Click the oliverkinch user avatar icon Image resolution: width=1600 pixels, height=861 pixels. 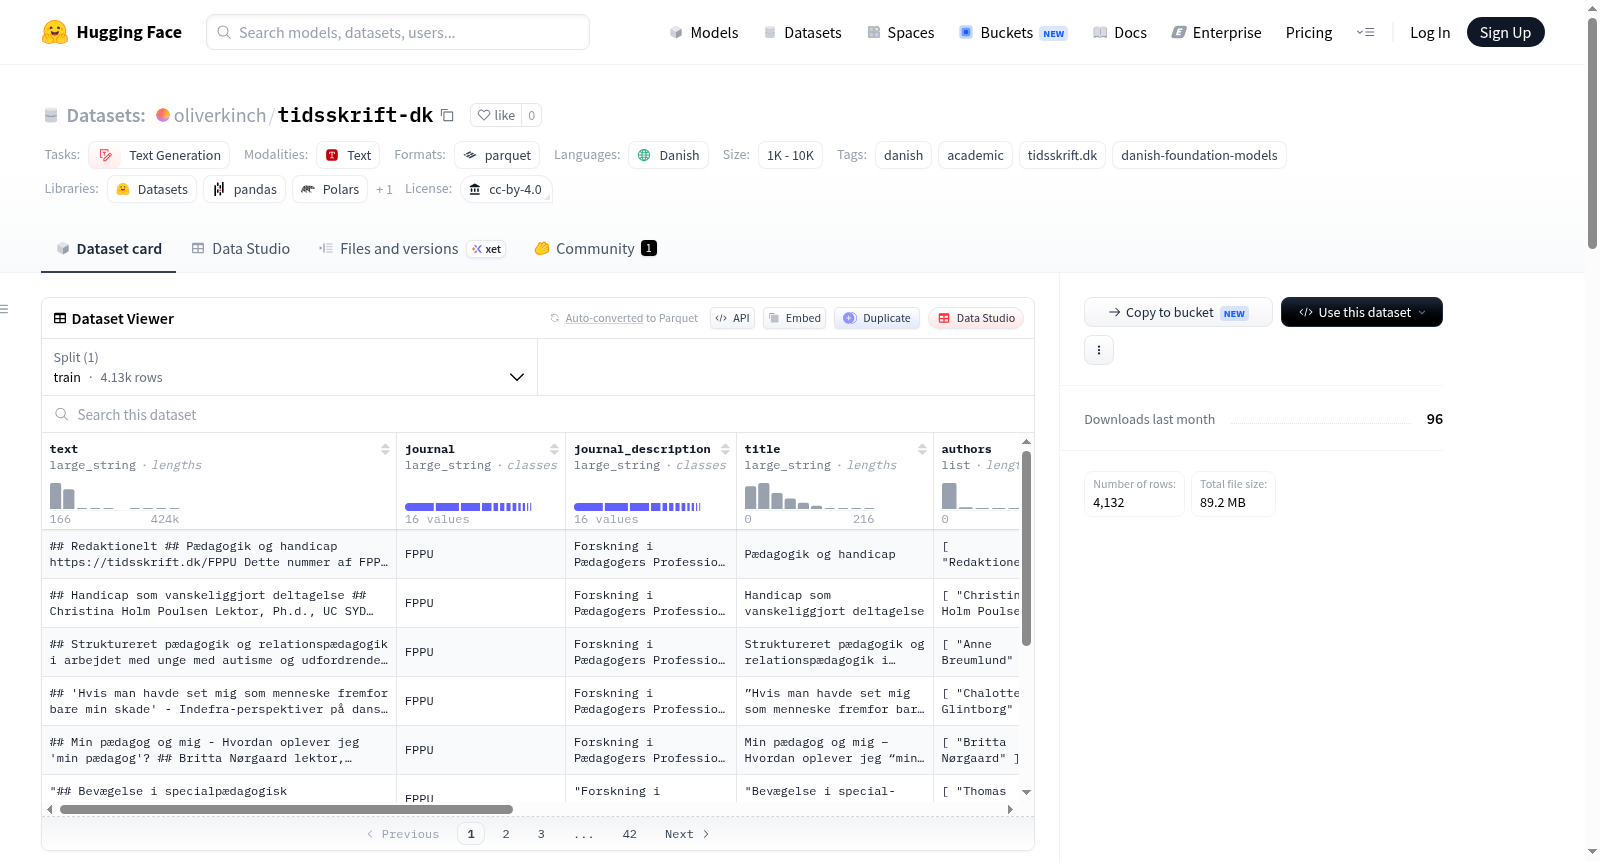pos(163,115)
